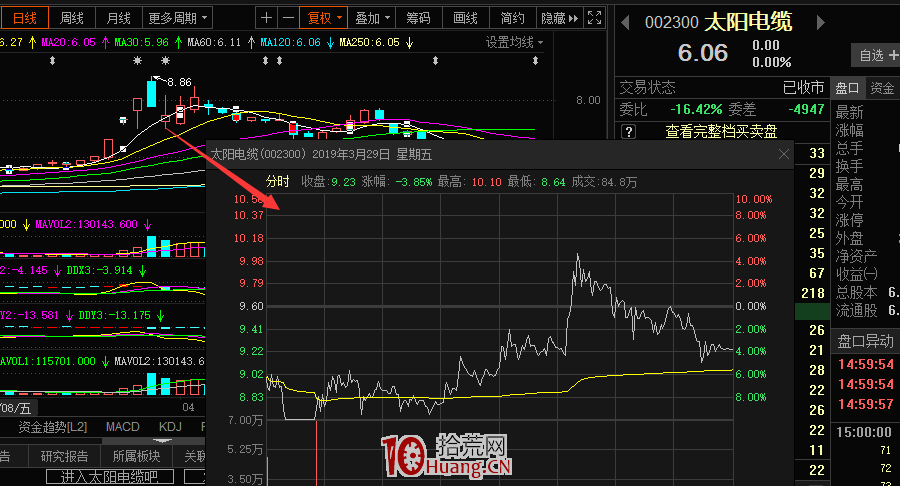Select the 资金 tab

[x=882, y=88]
